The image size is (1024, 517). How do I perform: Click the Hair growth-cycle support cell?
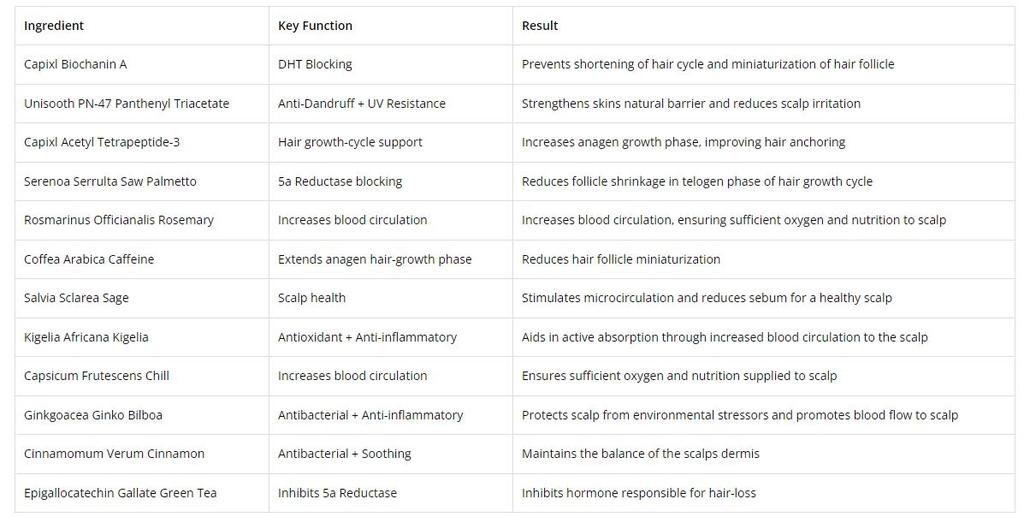(350, 143)
